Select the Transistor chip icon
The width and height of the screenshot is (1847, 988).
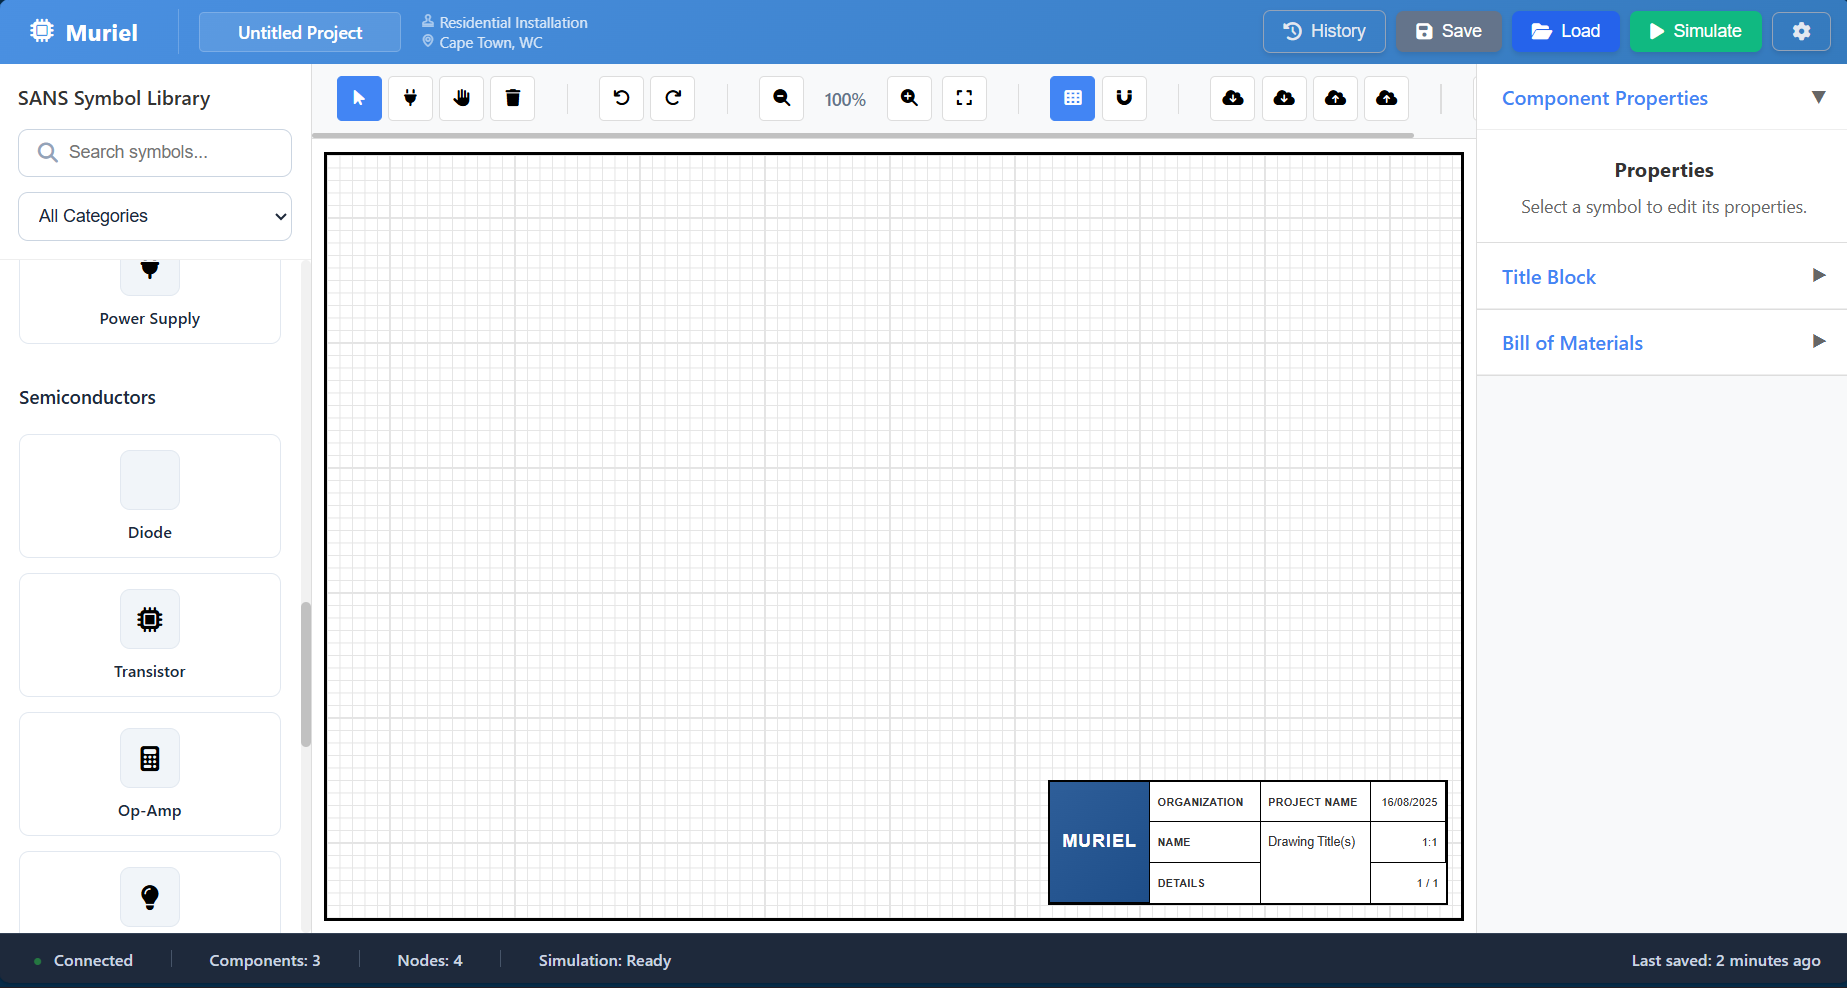150,619
